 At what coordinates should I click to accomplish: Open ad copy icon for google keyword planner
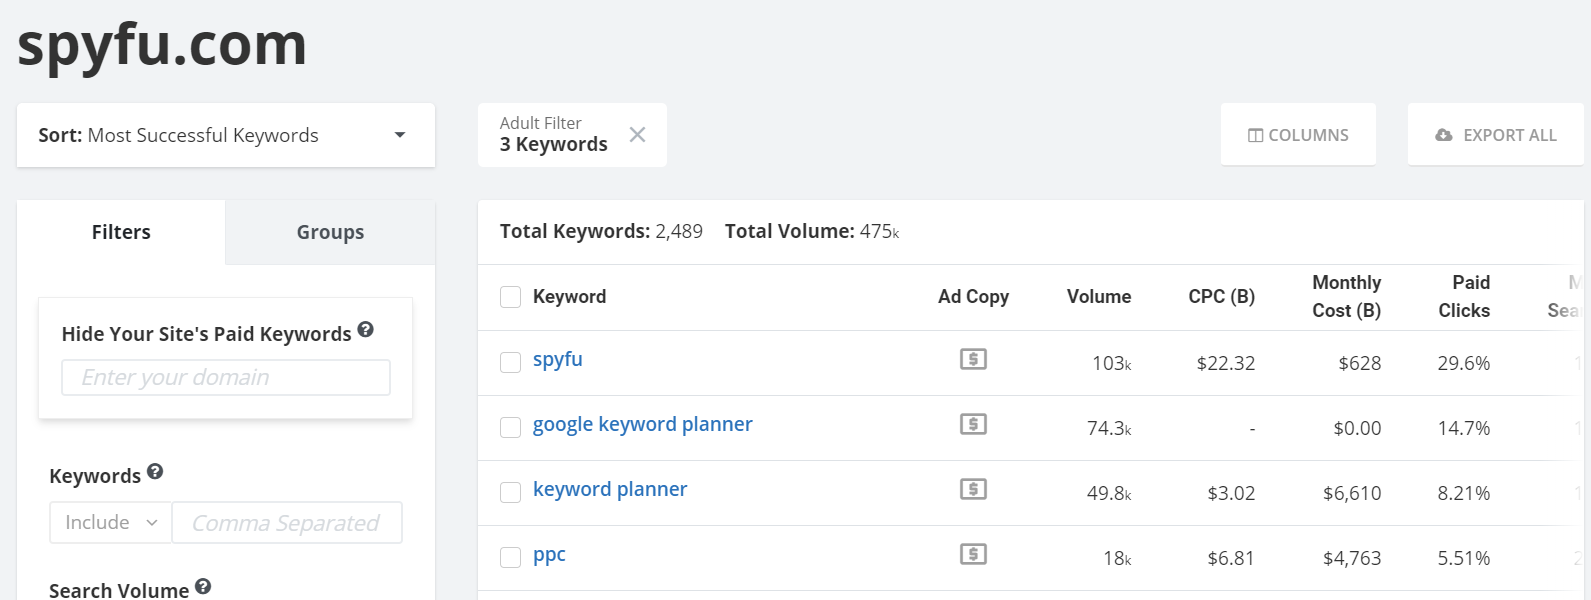pyautogui.click(x=973, y=424)
